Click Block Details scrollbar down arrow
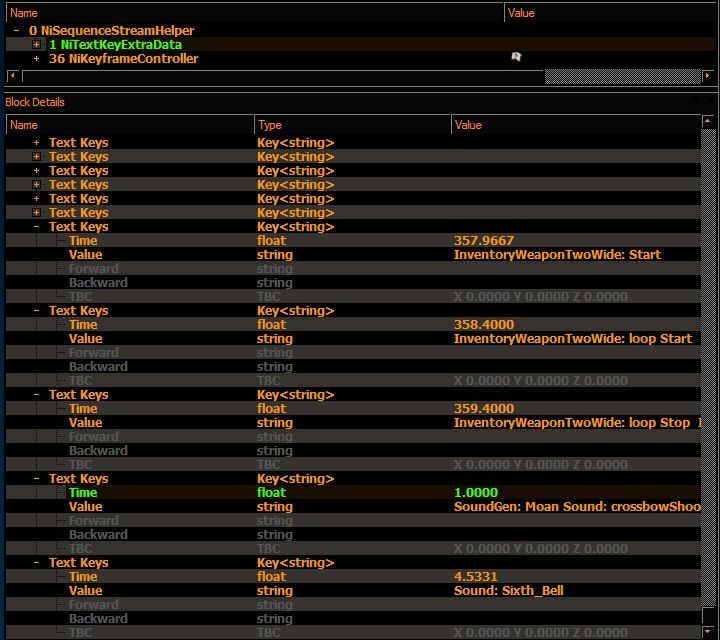 [x=708, y=632]
